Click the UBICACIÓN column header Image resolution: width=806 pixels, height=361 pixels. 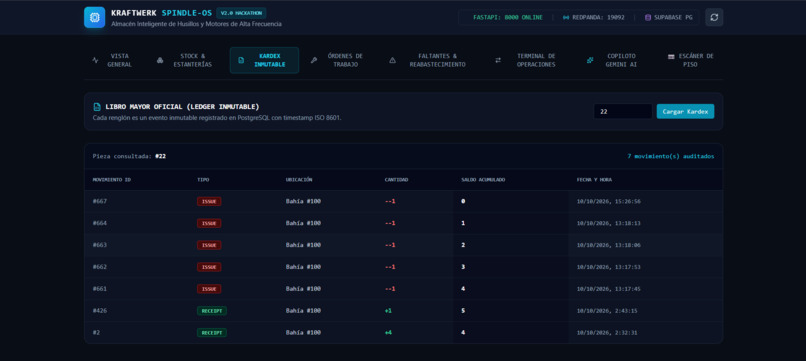[x=299, y=180]
